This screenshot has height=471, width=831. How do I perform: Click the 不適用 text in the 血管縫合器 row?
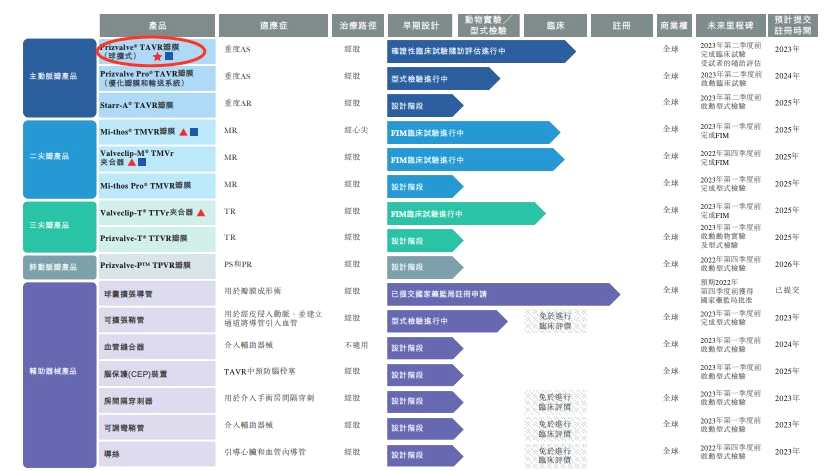point(356,345)
